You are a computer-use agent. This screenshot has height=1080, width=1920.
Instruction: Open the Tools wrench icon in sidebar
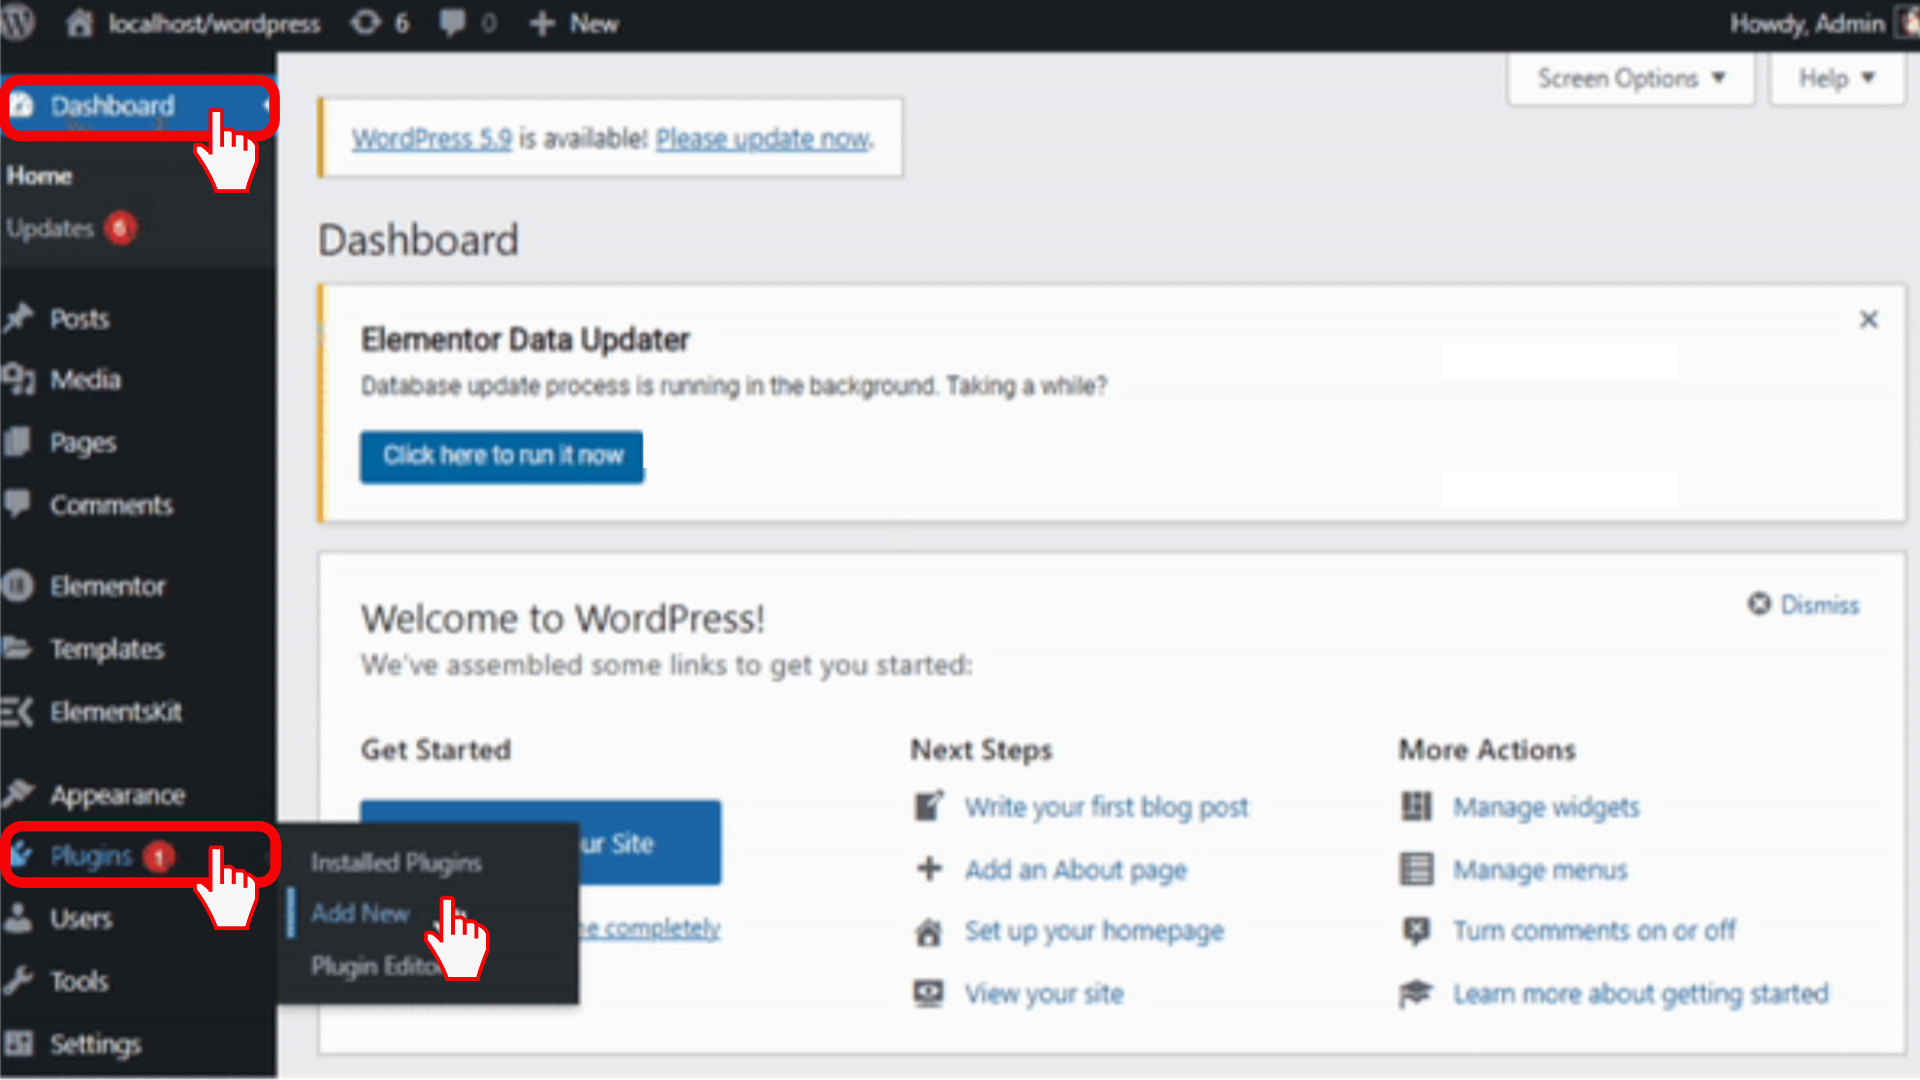point(18,980)
